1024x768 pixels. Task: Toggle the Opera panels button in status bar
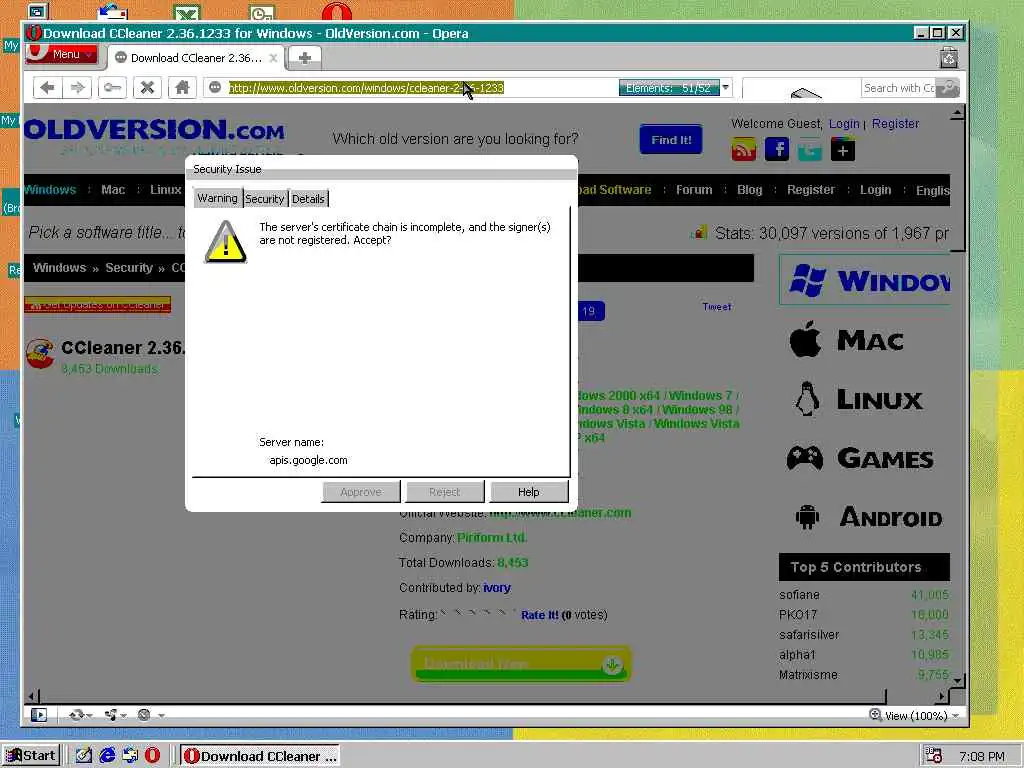pyautogui.click(x=39, y=715)
